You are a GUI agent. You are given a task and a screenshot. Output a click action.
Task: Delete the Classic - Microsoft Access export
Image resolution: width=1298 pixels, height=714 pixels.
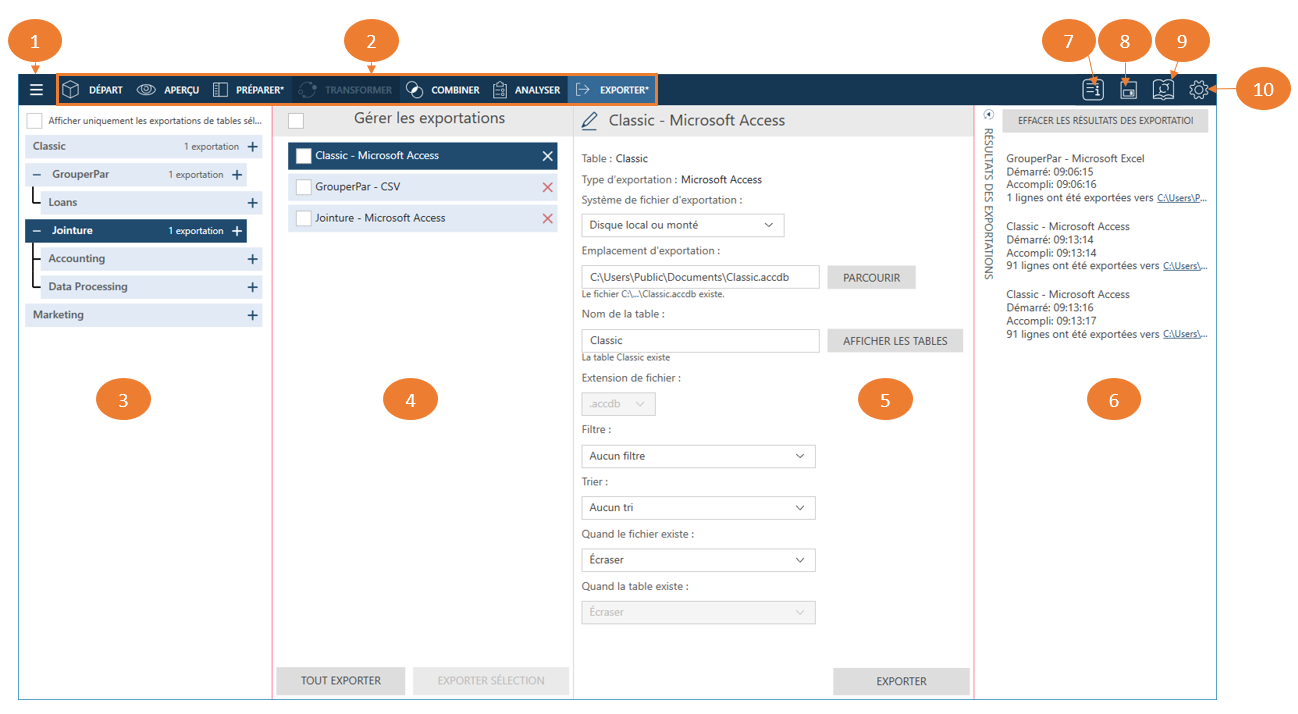547,156
